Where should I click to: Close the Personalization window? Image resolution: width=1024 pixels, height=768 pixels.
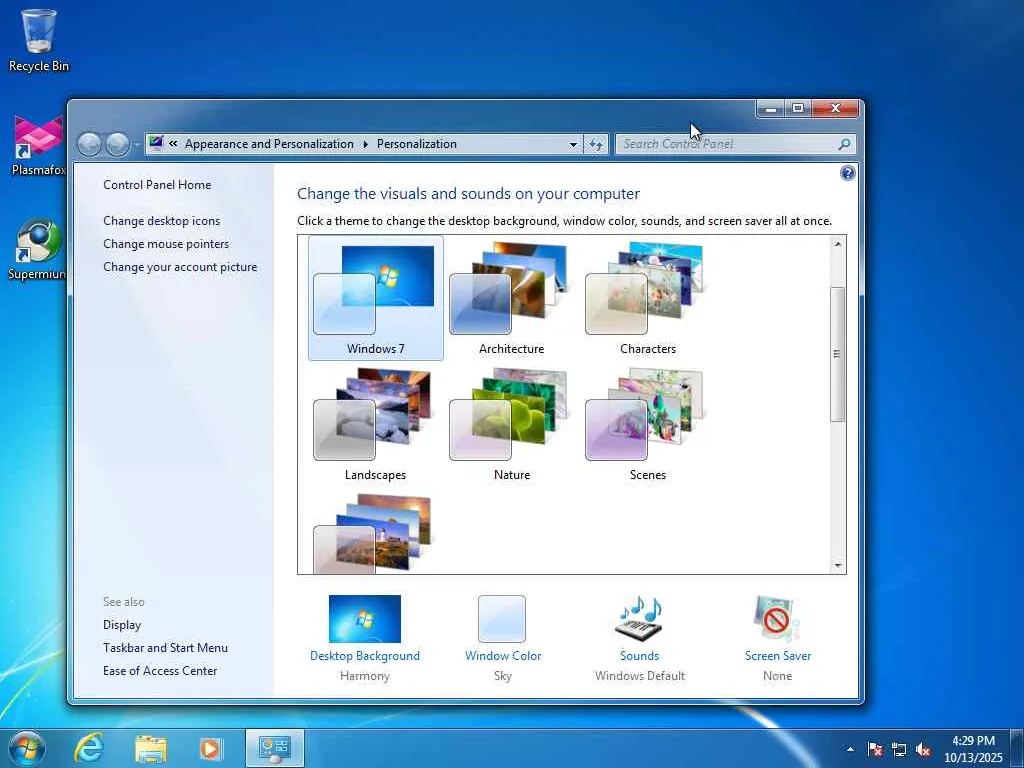point(835,108)
